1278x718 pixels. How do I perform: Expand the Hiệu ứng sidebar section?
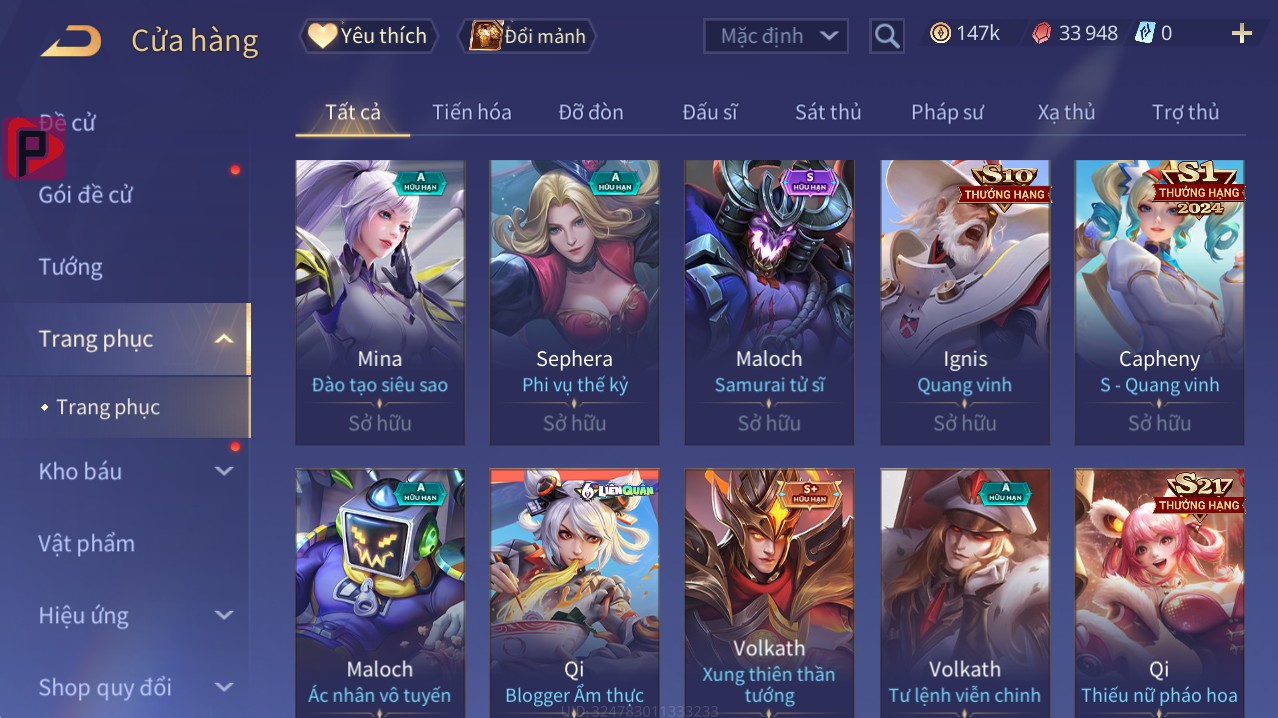click(x=224, y=615)
